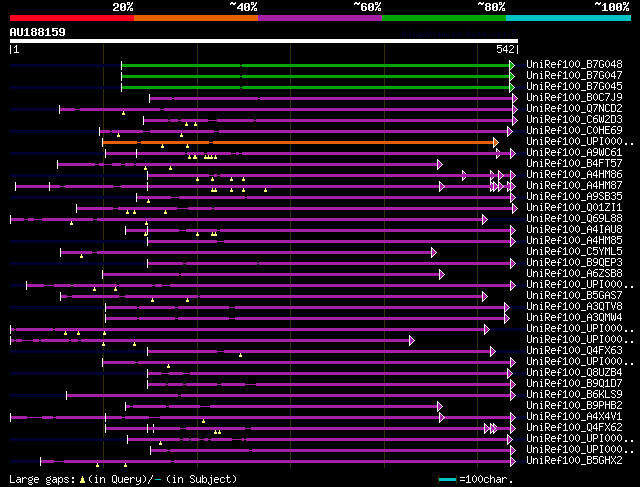Screen dimensions: 640x487
Task: Open hit UniRef100_A4HM86
Action: click(574, 175)
